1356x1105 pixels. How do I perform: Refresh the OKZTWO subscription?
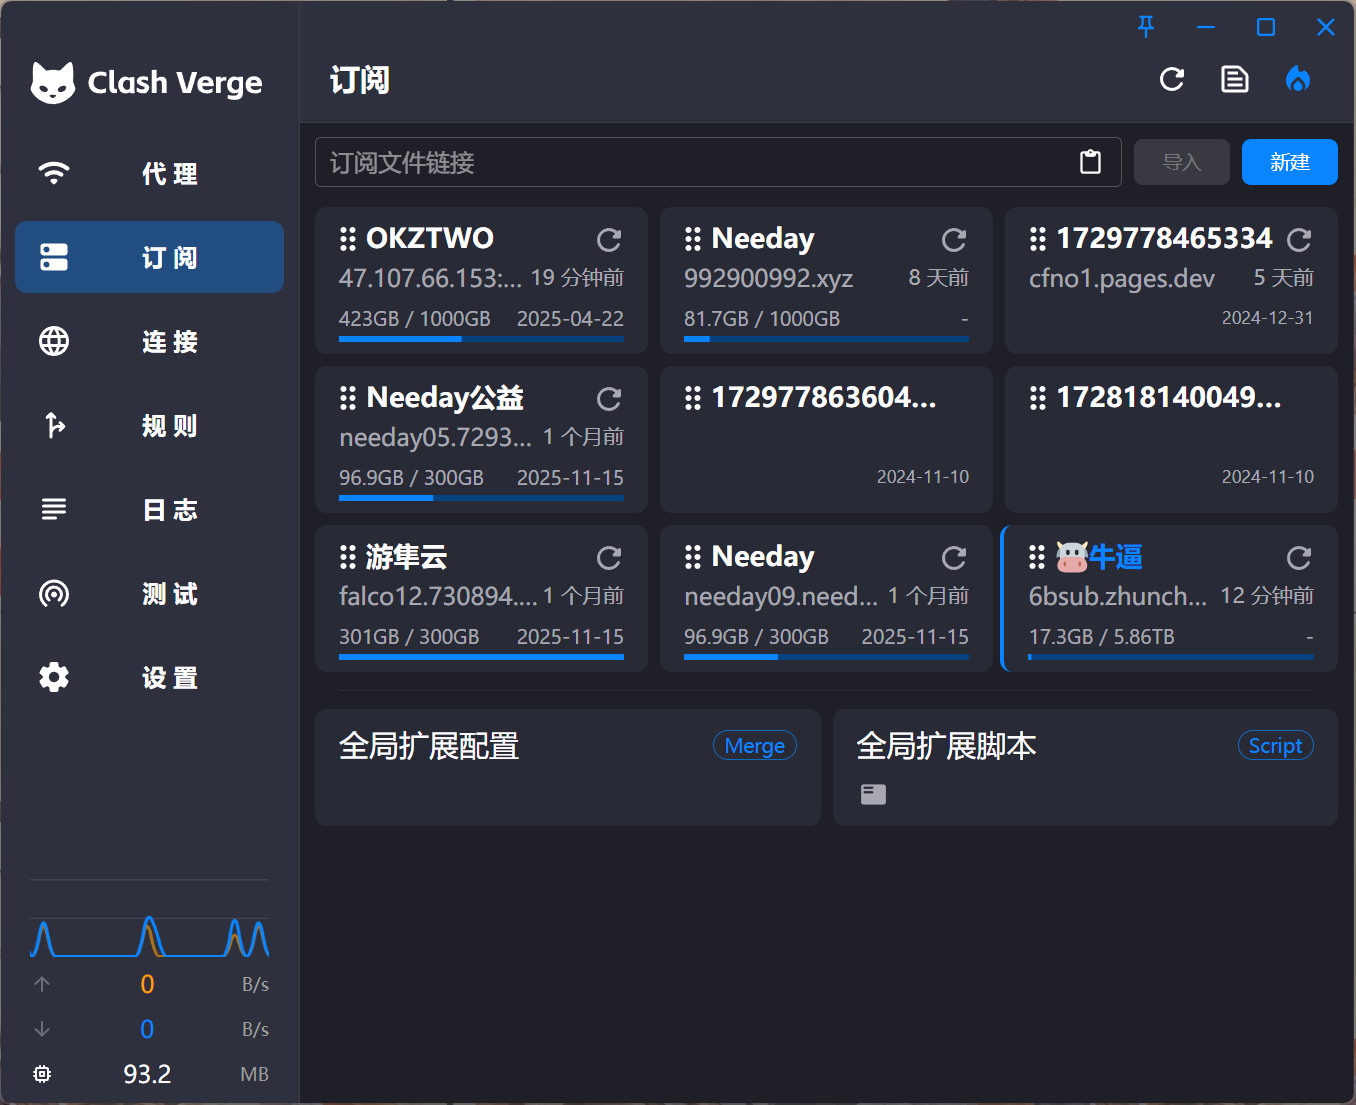609,239
